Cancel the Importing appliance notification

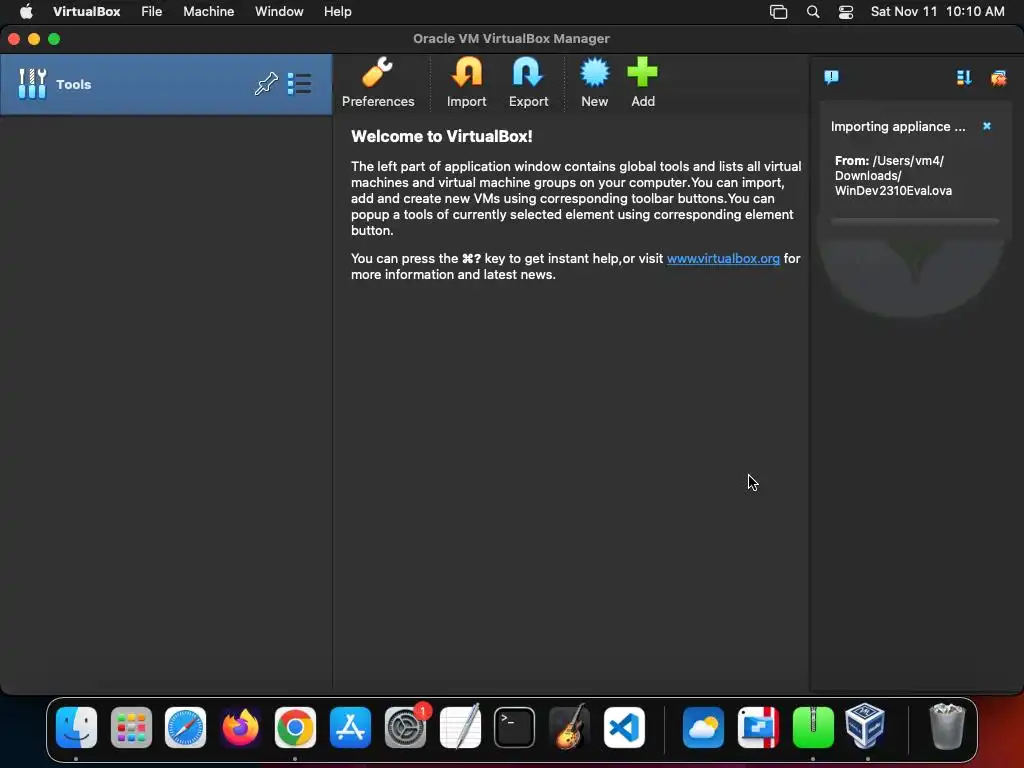tap(987, 126)
